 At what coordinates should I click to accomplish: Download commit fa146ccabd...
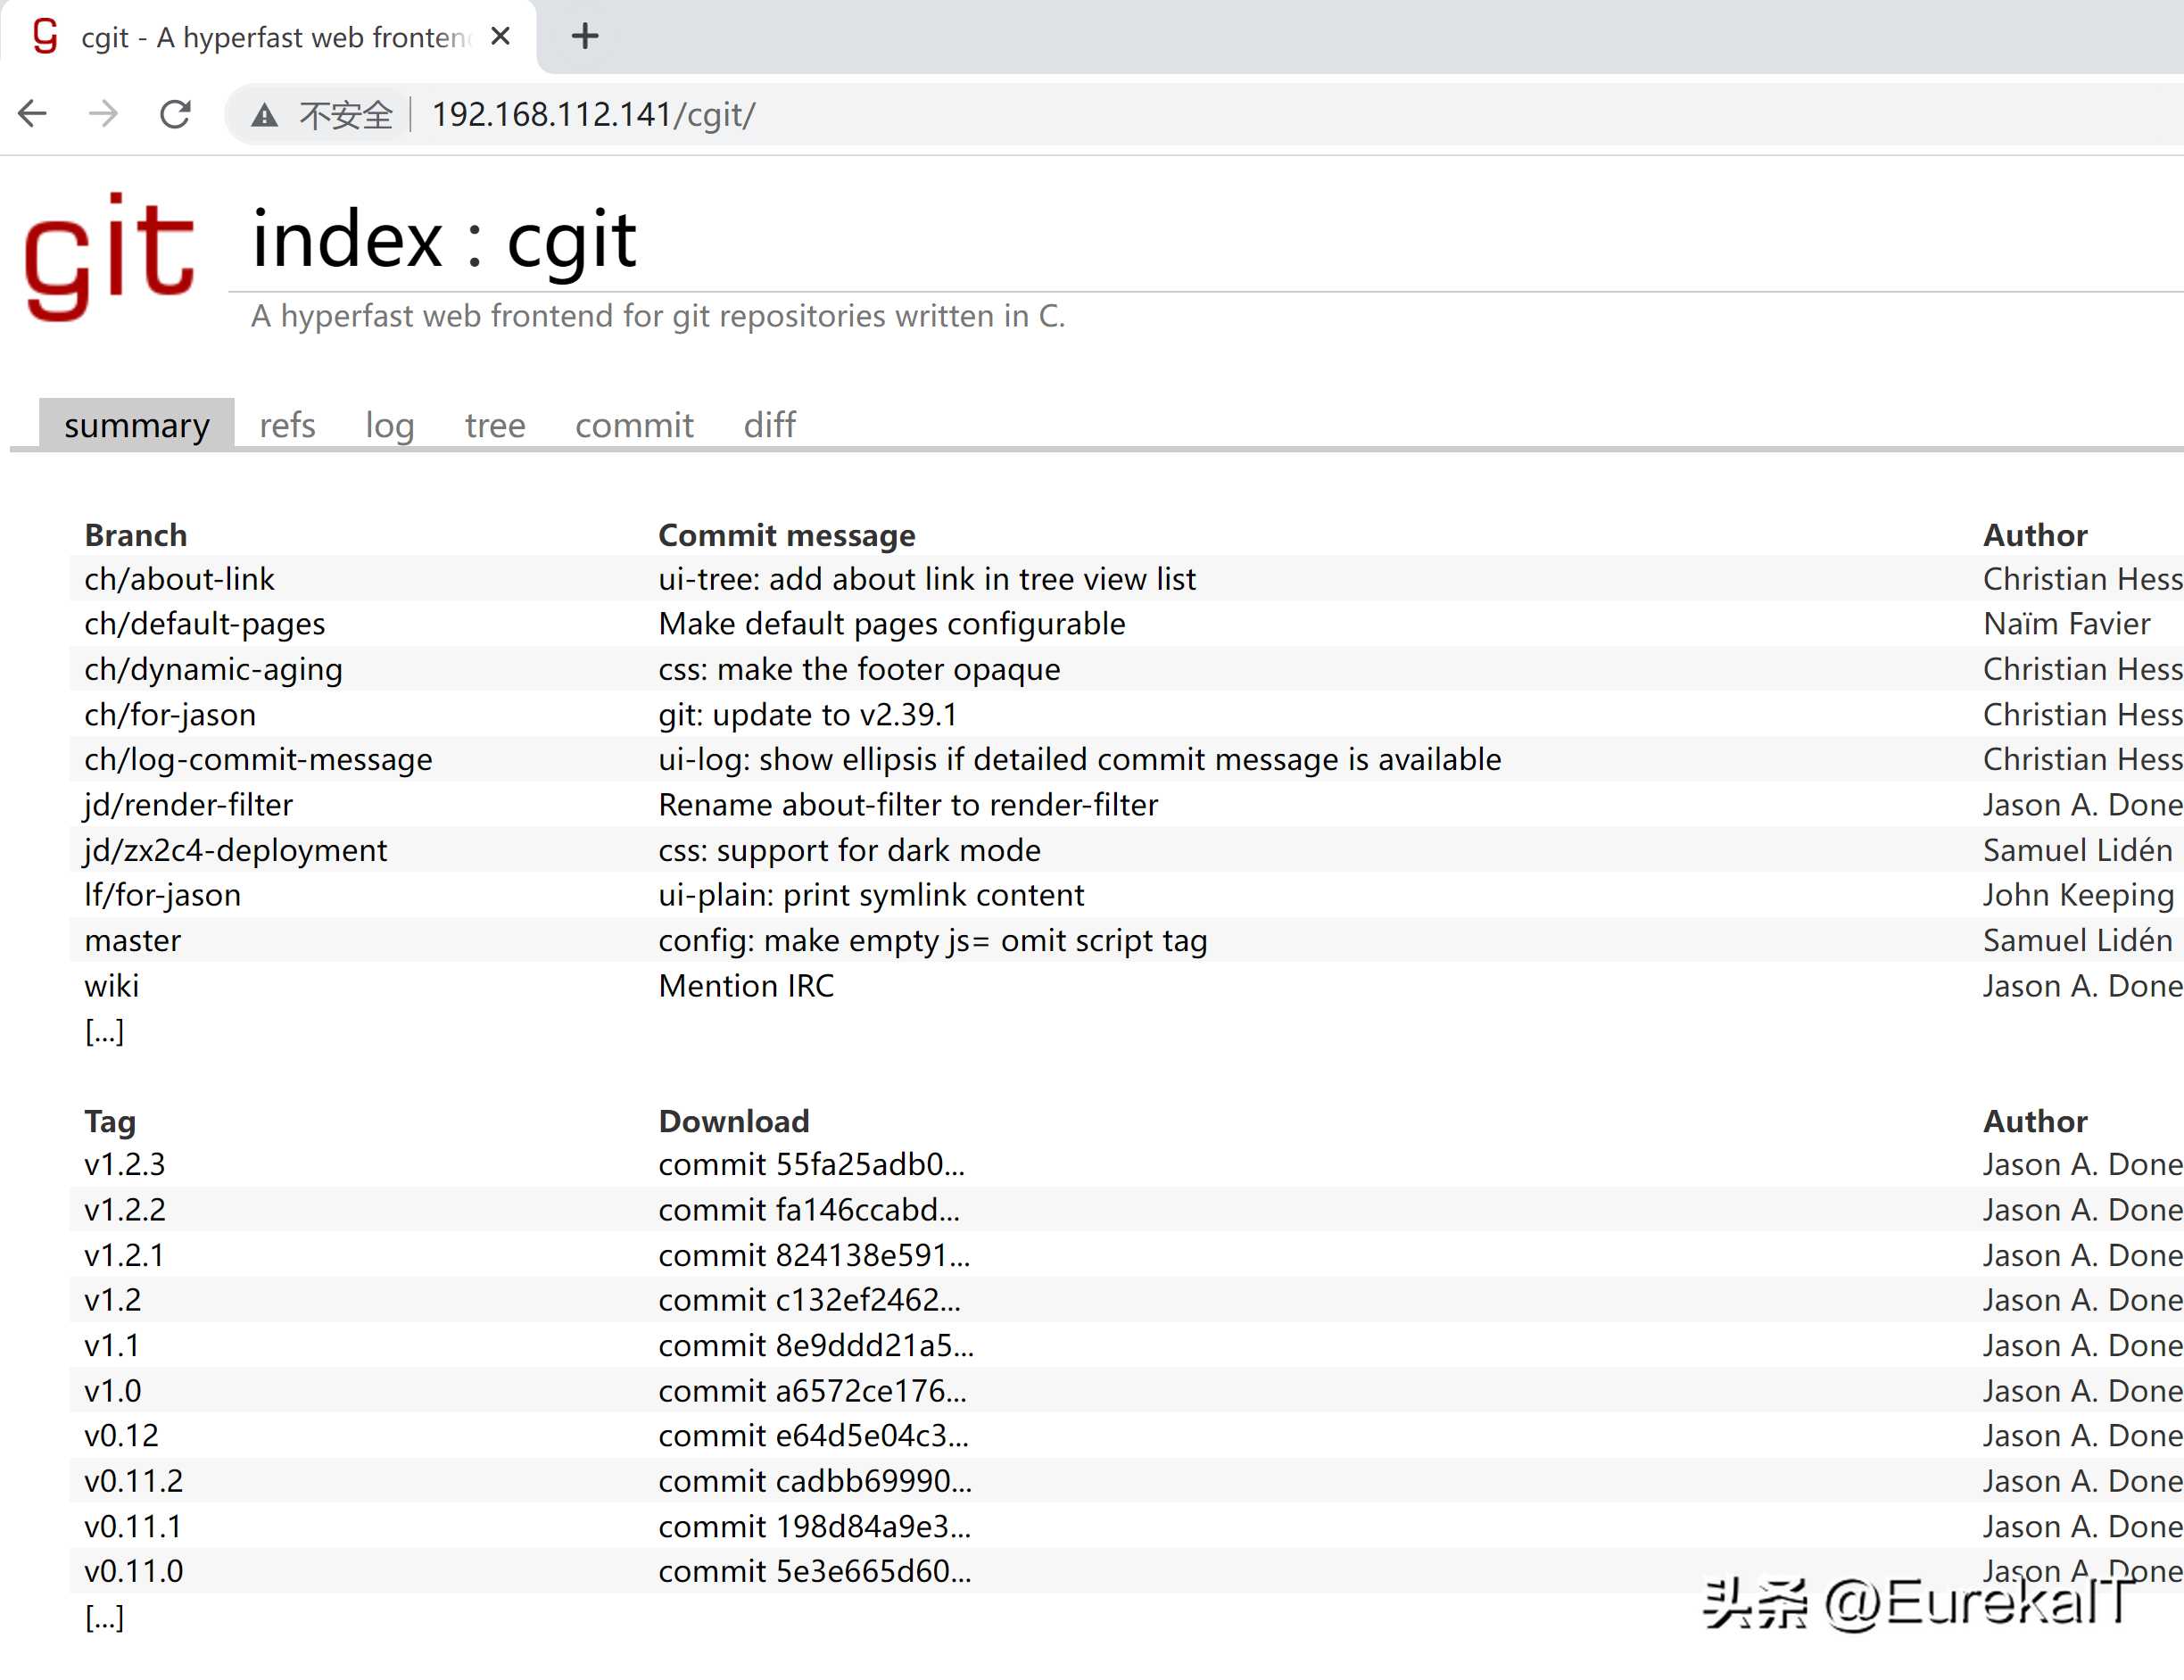(x=809, y=1210)
